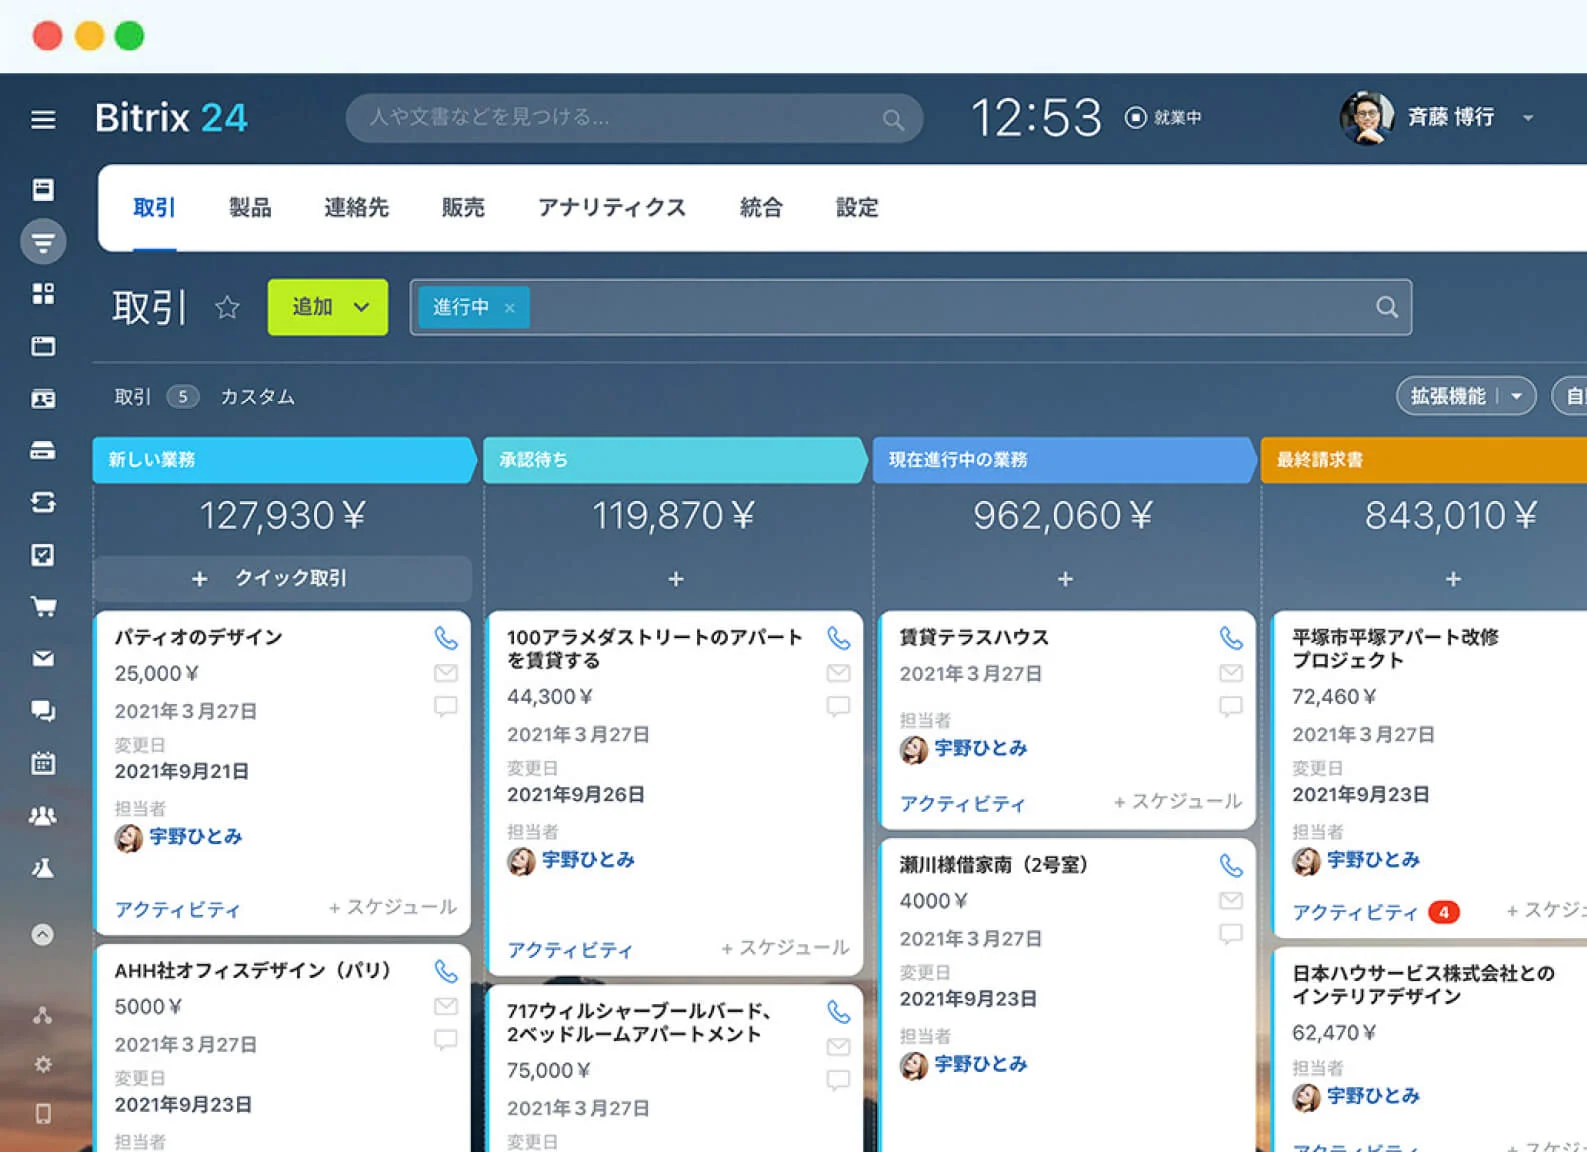Switch to the 販売 tab
This screenshot has width=1587, height=1152.
463,208
